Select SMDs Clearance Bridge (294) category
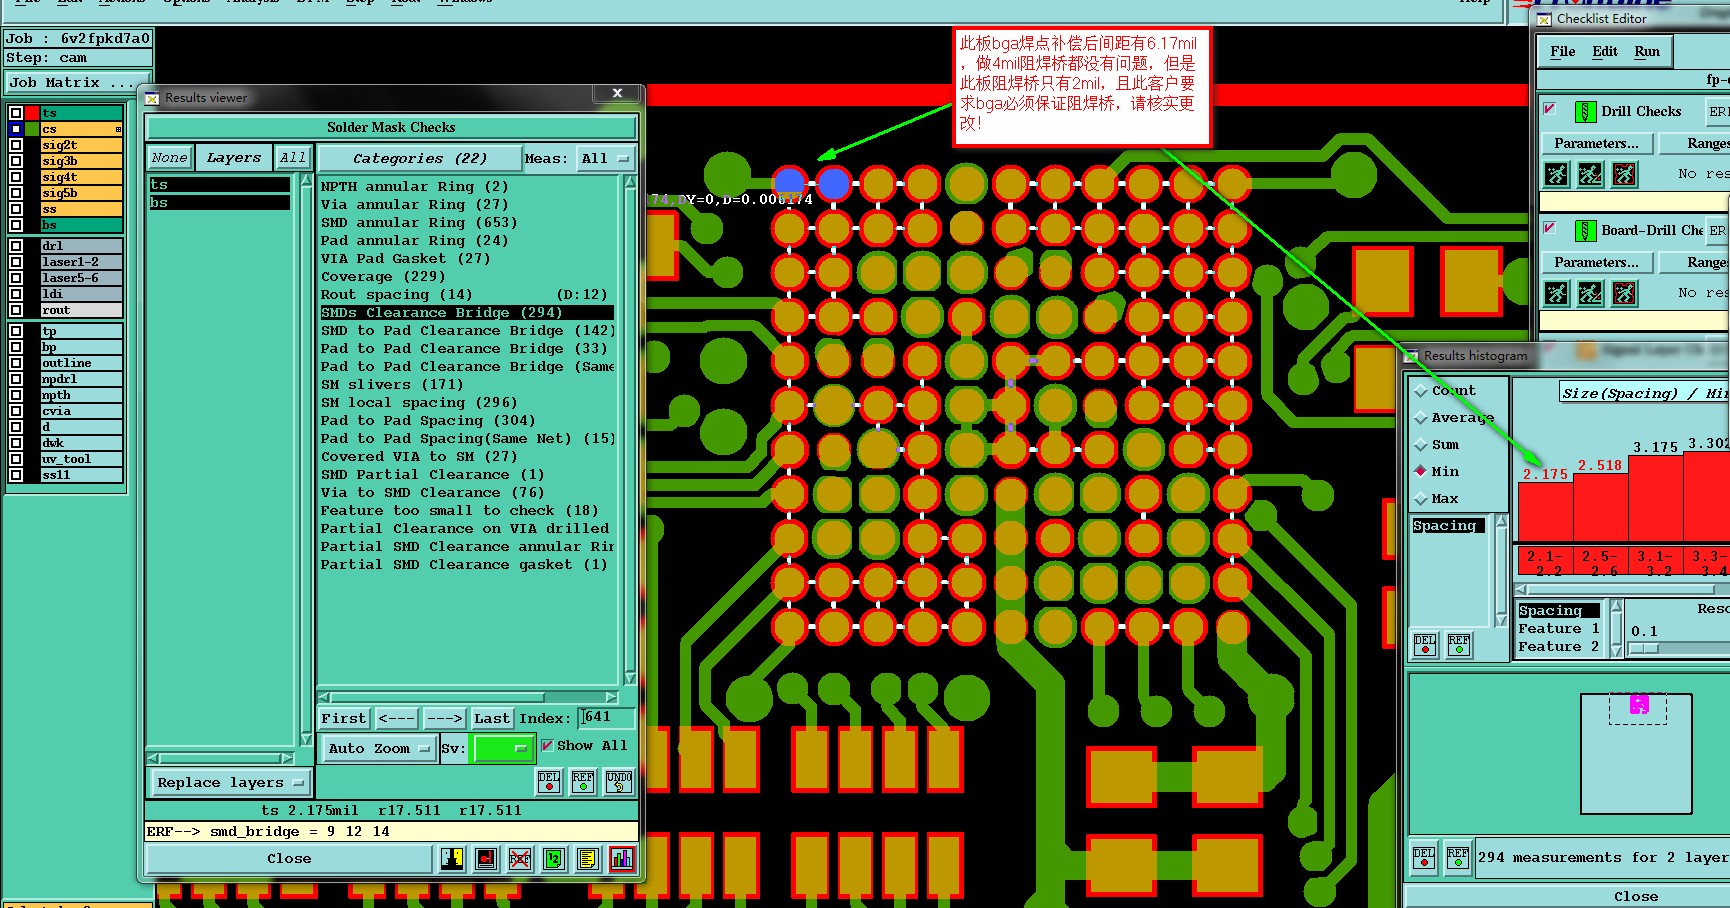Screen dimensions: 1730x908 pyautogui.click(x=467, y=313)
